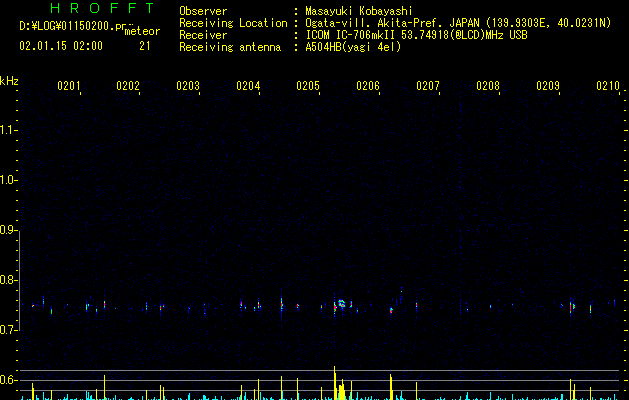This screenshot has height=400, width=629.
Task: Click the date 02.01.15 02:00
Action: (61, 46)
